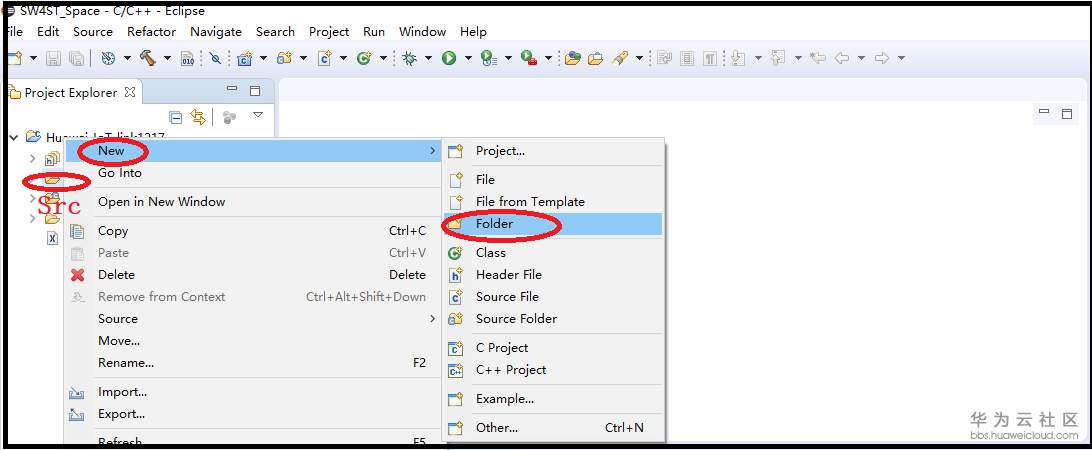
Task: Click the Run Last Tool profile icon
Action: pos(489,59)
